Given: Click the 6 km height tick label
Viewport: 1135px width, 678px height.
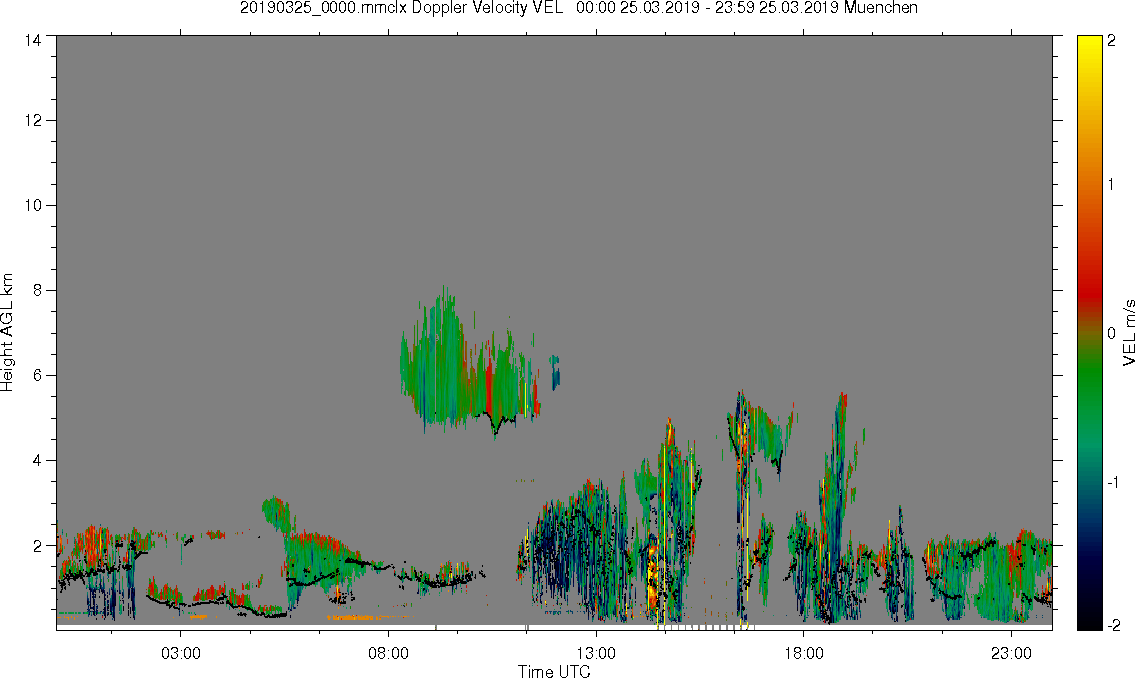Looking at the screenshot, I should point(37,376).
